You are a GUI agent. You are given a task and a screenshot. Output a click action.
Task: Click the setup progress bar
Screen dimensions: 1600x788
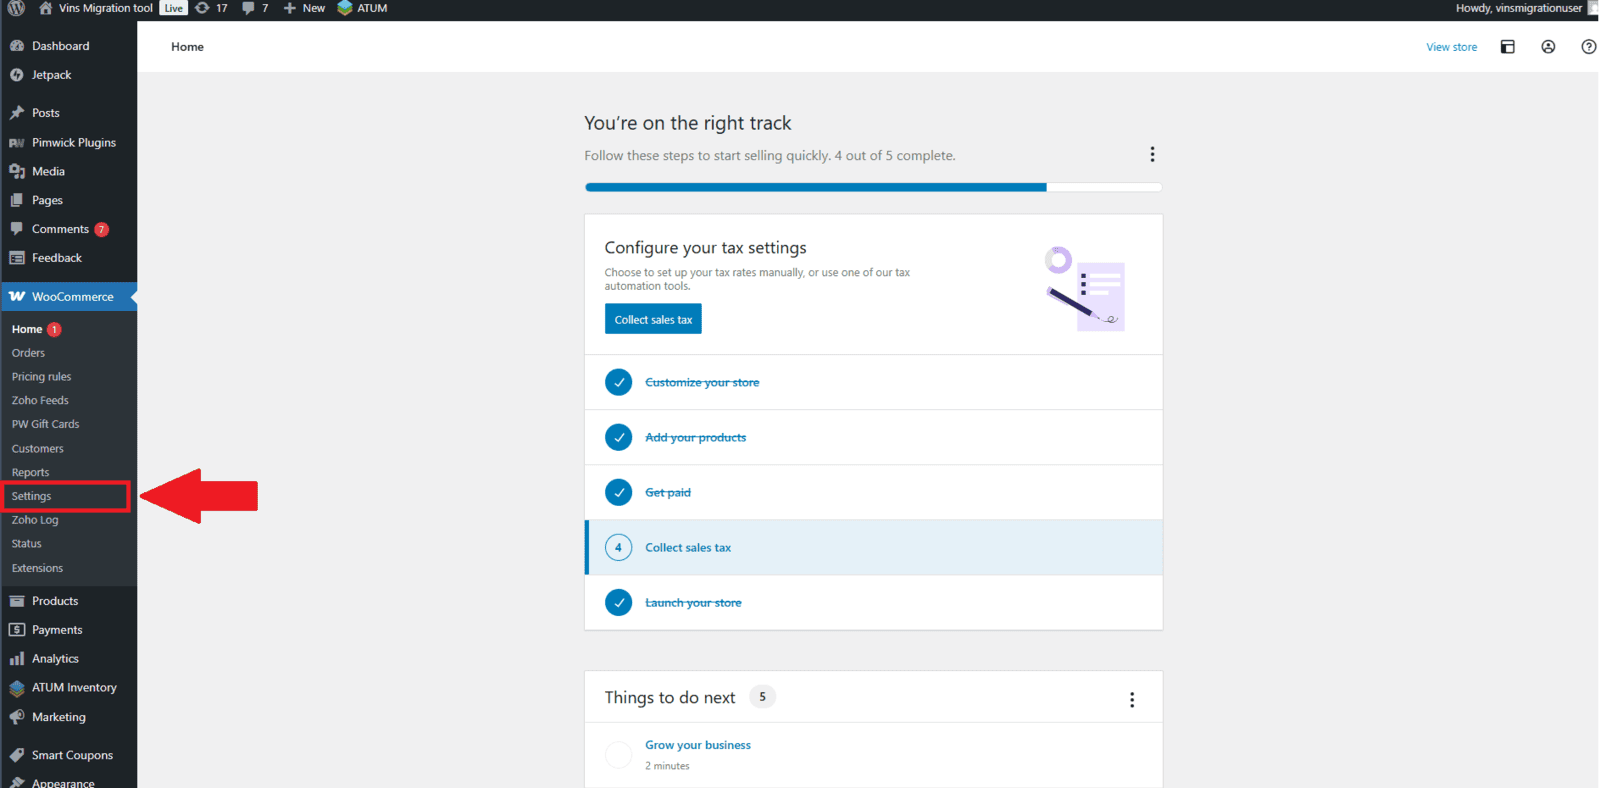[x=872, y=187]
